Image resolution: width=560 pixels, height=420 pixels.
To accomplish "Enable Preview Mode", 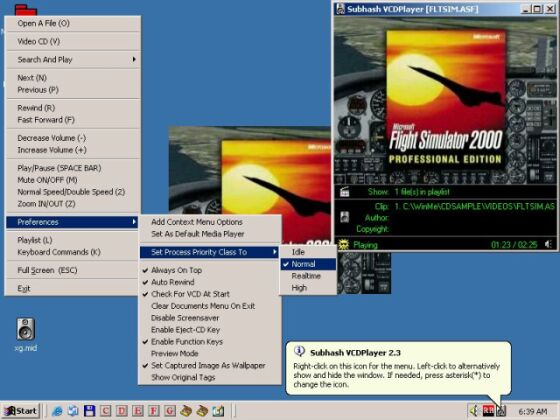I will [210, 354].
